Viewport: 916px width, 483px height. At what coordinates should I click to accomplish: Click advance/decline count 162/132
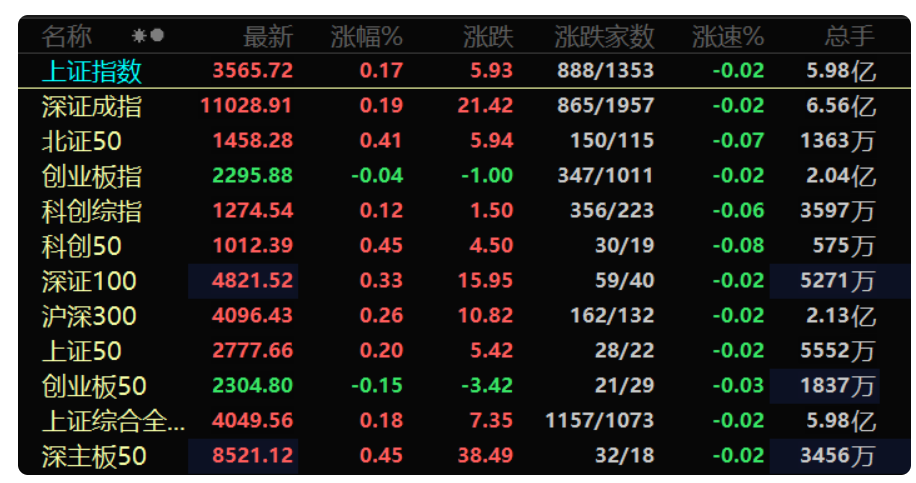pyautogui.click(x=612, y=316)
